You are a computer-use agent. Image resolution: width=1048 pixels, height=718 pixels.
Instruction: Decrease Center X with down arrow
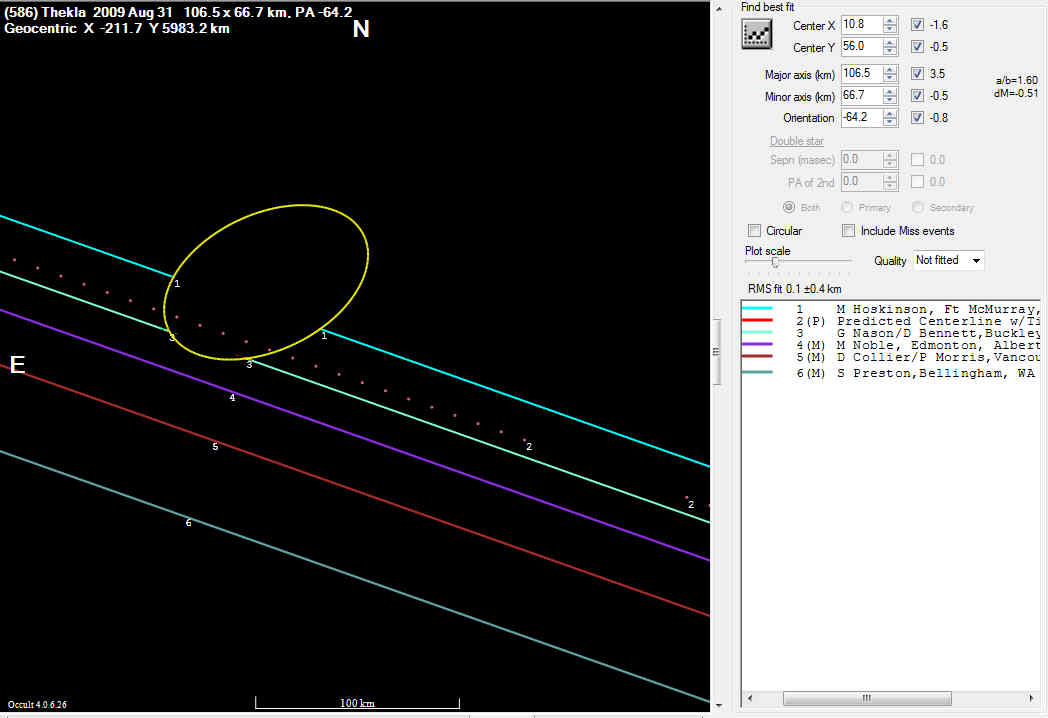(x=890, y=29)
